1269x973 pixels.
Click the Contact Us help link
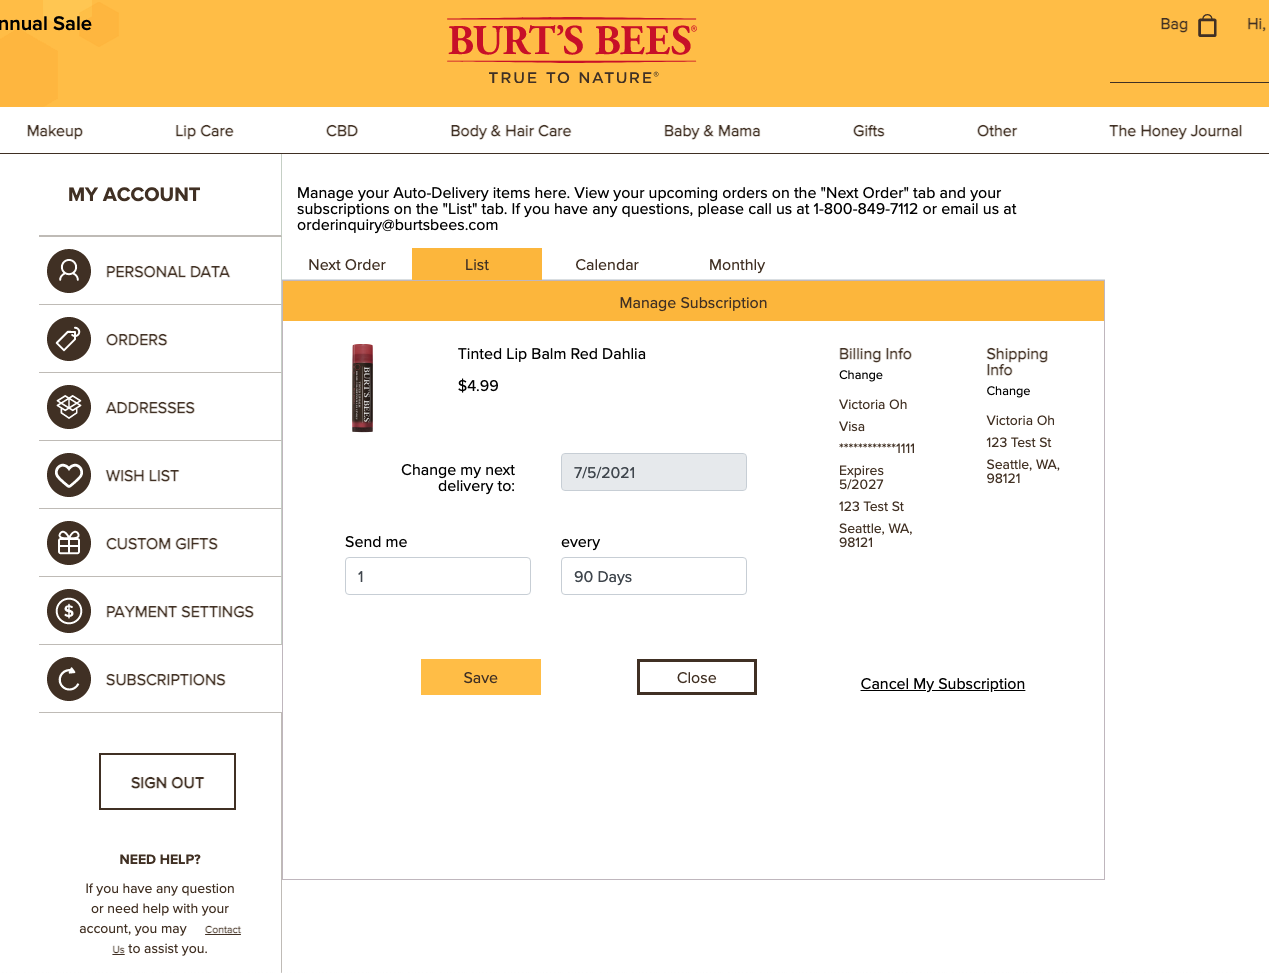[x=223, y=930]
